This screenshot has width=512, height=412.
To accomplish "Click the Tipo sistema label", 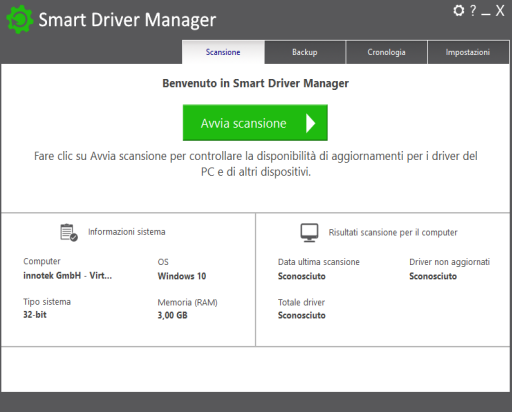I will coord(47,302).
